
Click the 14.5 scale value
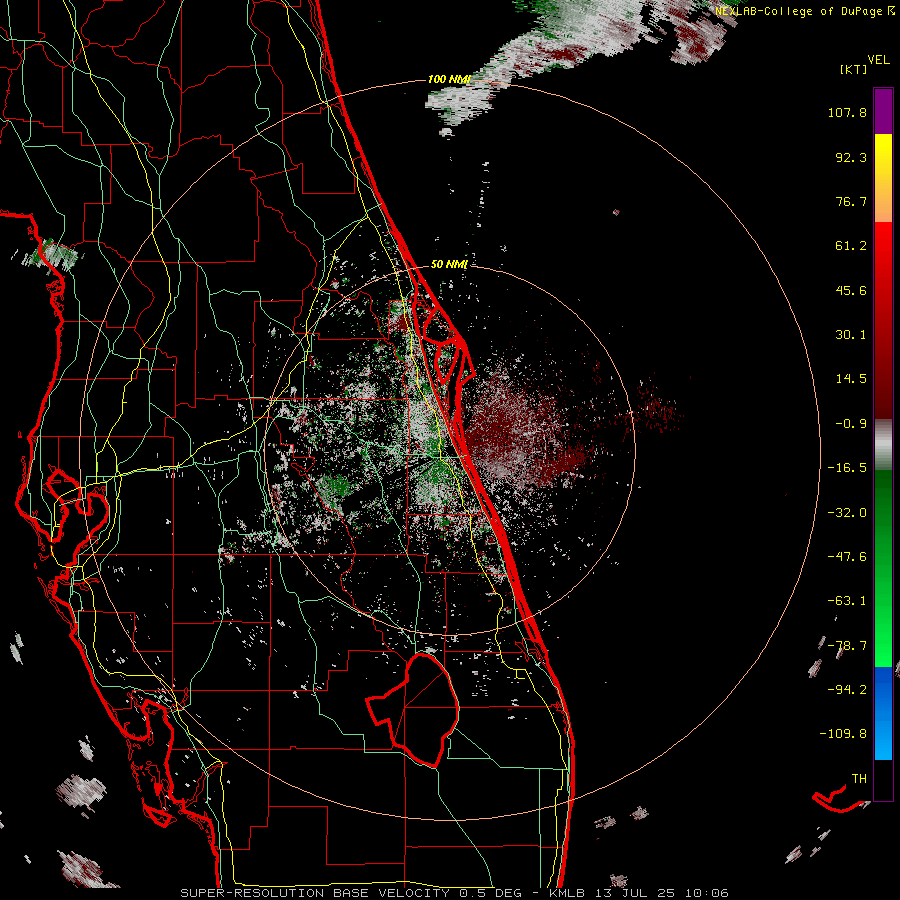[x=851, y=379]
